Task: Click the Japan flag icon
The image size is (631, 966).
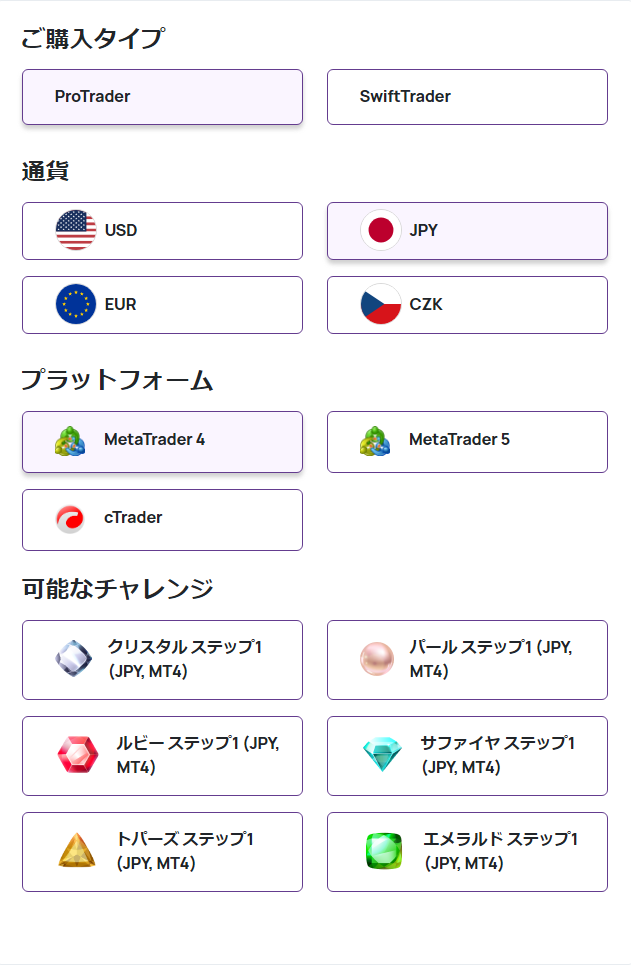Action: coord(381,231)
